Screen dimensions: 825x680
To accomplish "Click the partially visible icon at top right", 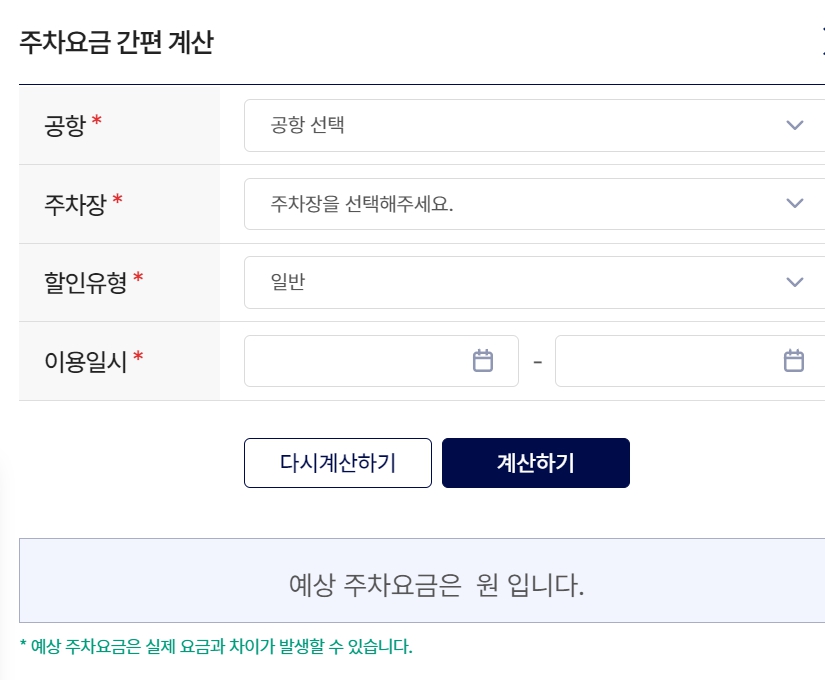I will coord(822,44).
